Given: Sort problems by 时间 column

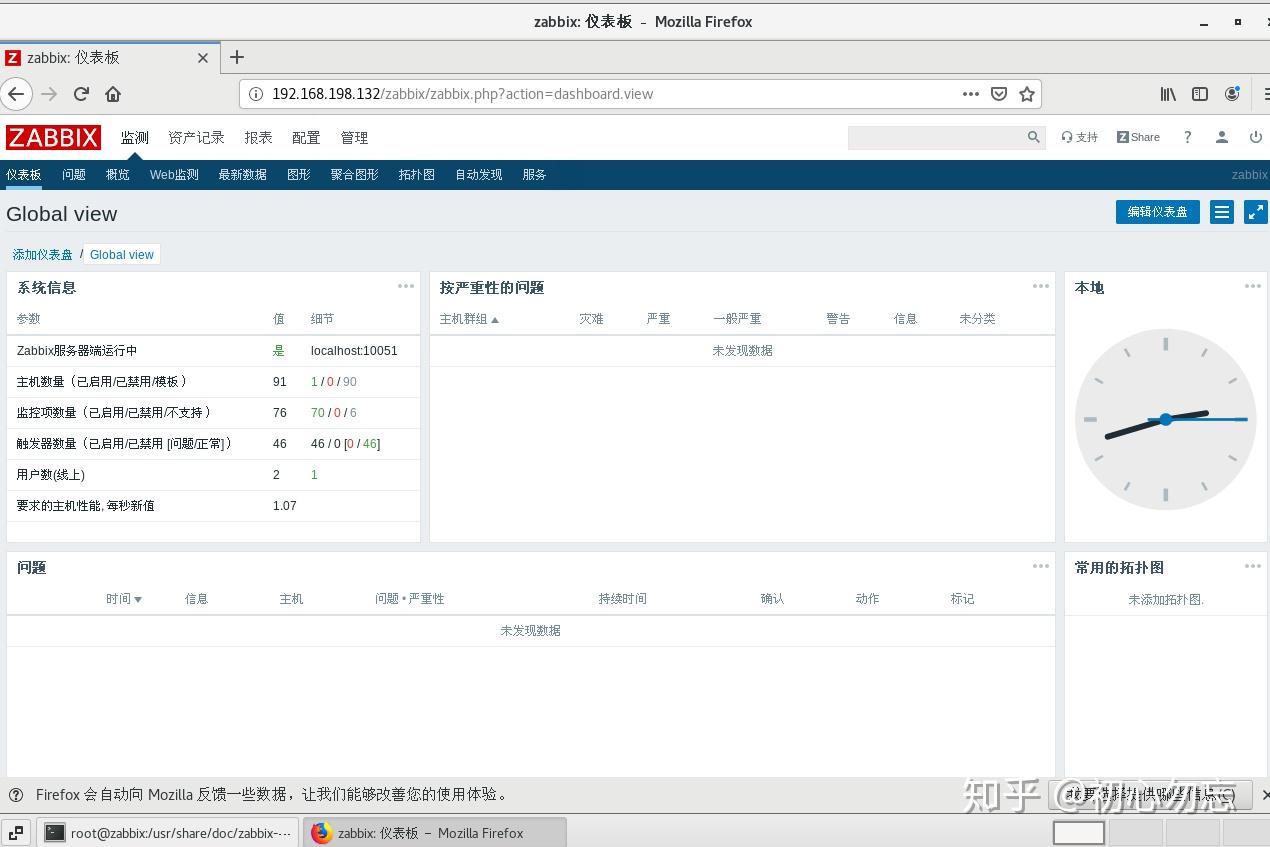Looking at the screenshot, I should click(124, 599).
